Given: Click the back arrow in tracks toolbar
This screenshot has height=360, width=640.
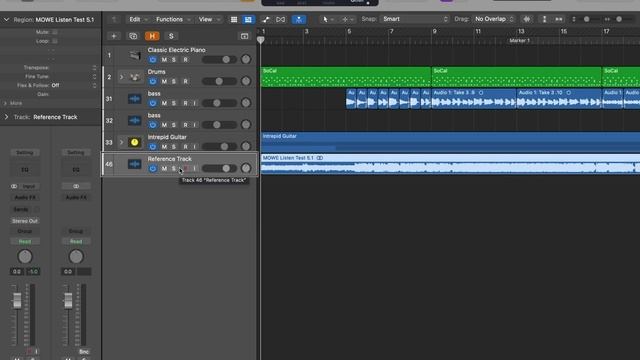Looking at the screenshot, I should tap(115, 20).
